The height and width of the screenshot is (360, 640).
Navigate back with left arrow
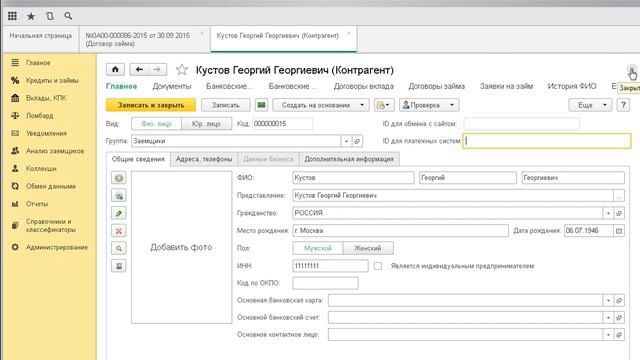[139, 70]
